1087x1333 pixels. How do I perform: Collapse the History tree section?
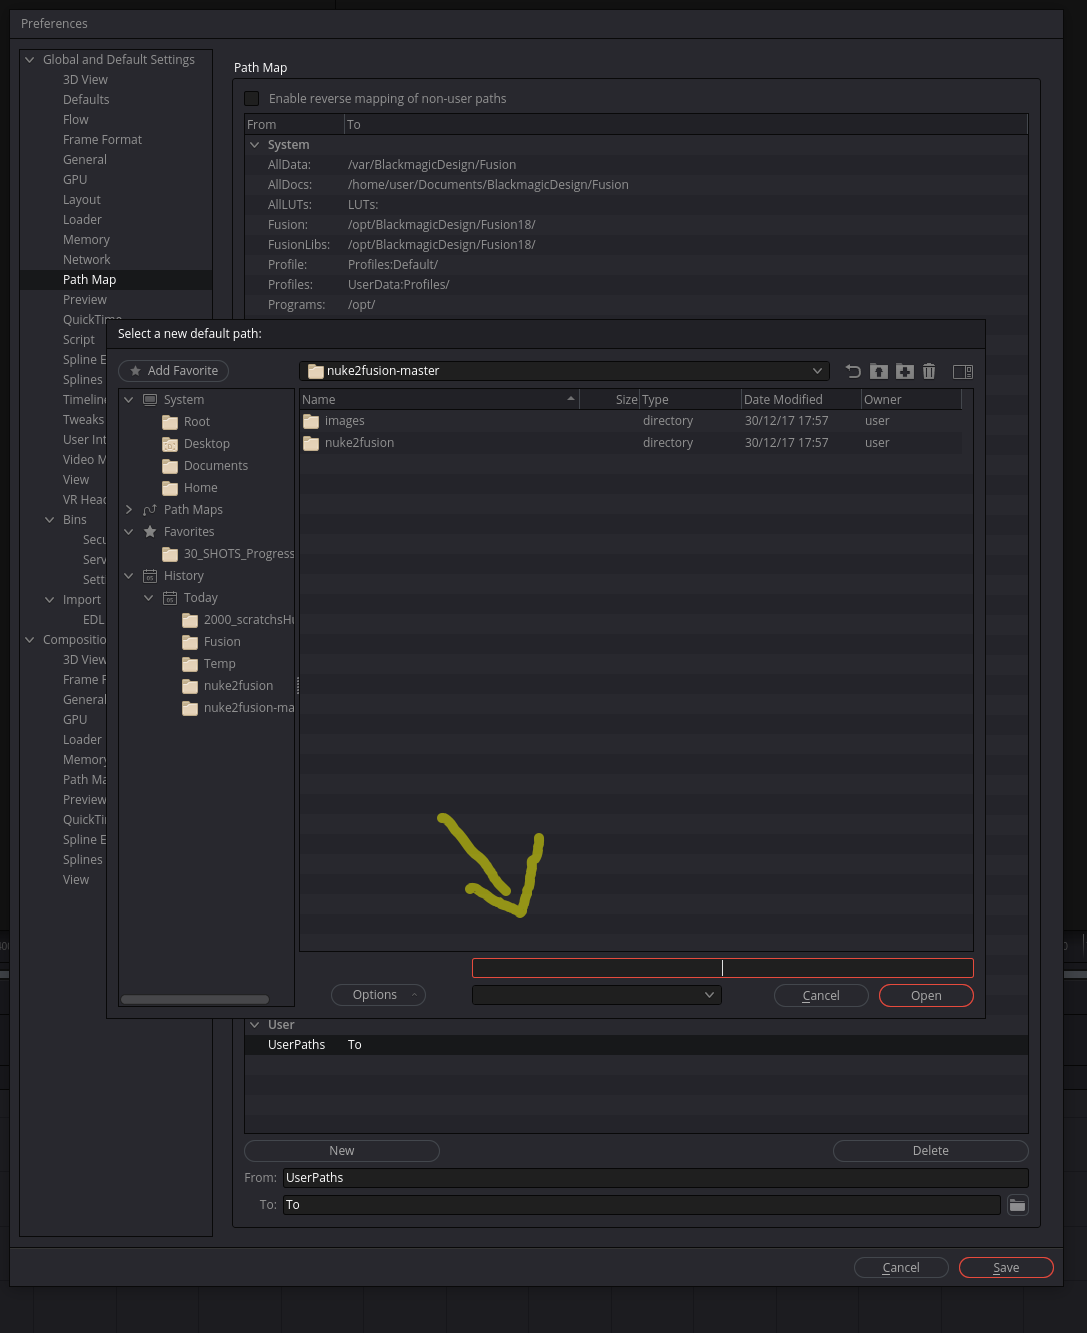(x=129, y=576)
